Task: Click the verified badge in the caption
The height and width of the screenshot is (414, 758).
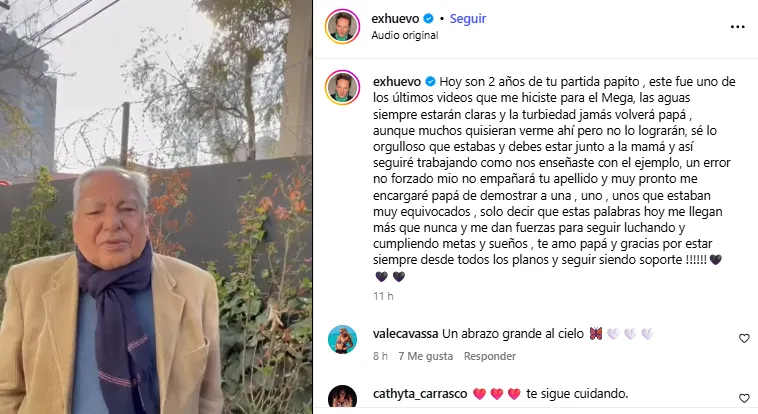Action: click(x=430, y=82)
